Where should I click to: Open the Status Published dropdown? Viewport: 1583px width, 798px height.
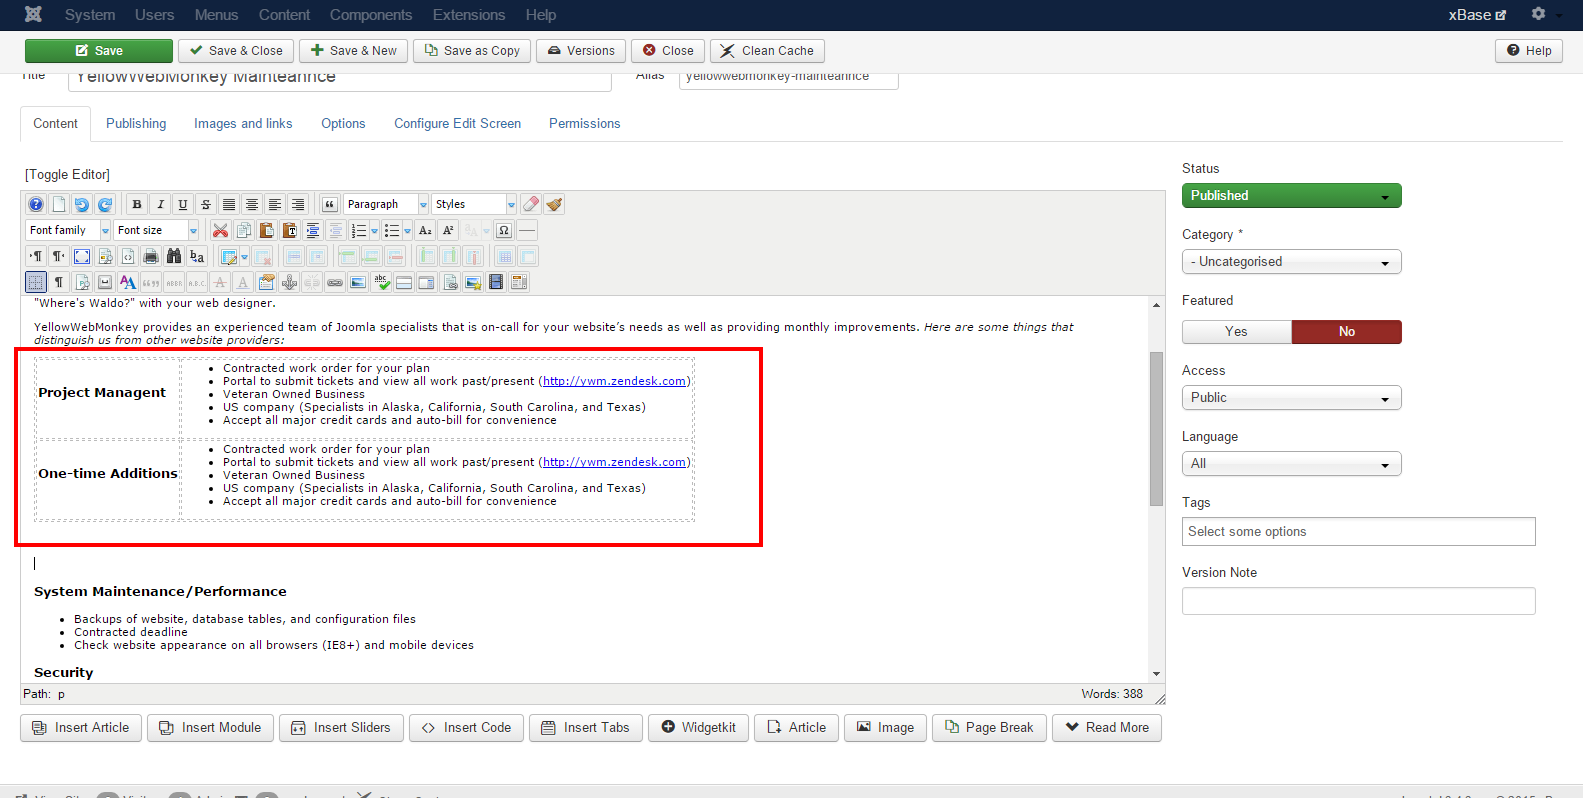(1292, 196)
